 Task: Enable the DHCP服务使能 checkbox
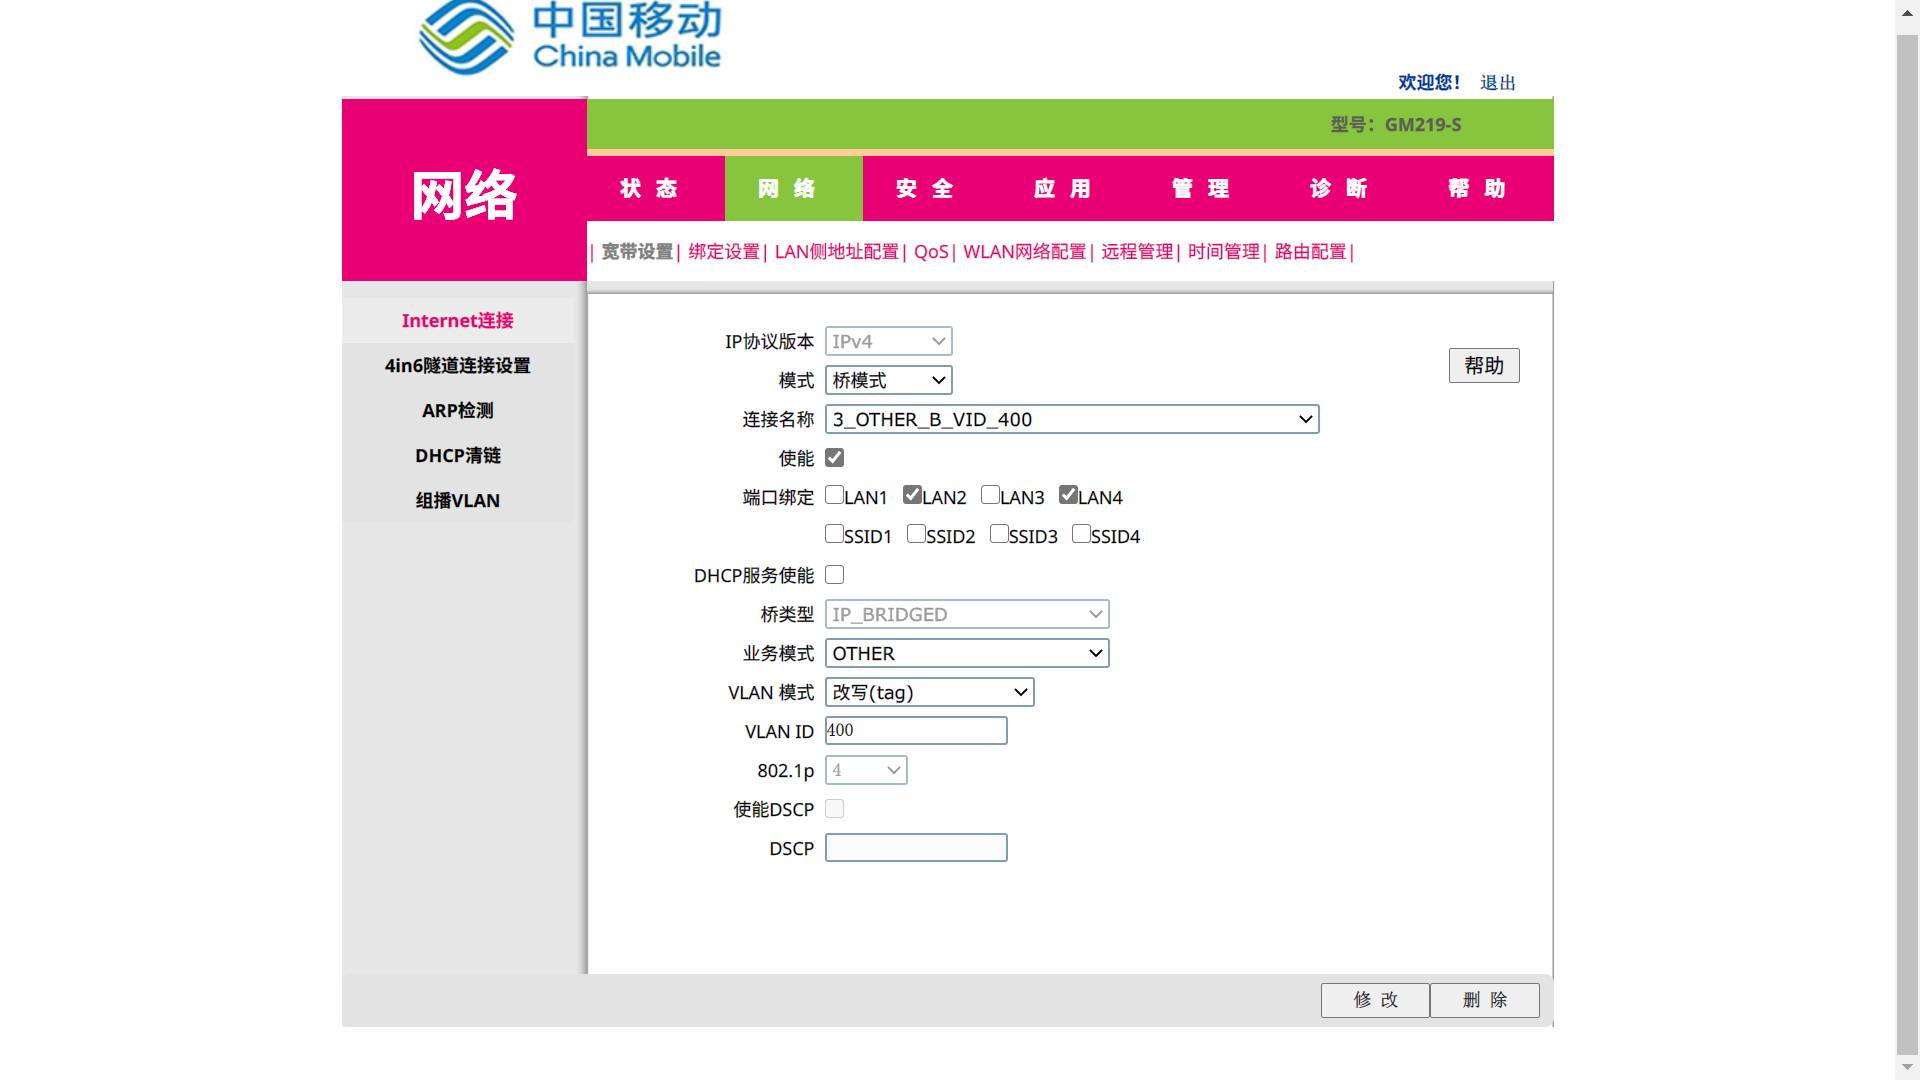point(834,575)
